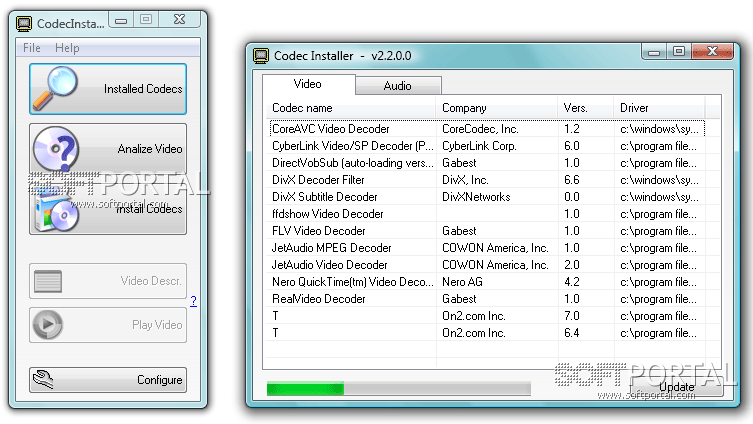Viewport: 753px width, 424px height.
Task: Sort by Codec name column header
Action: [351, 108]
